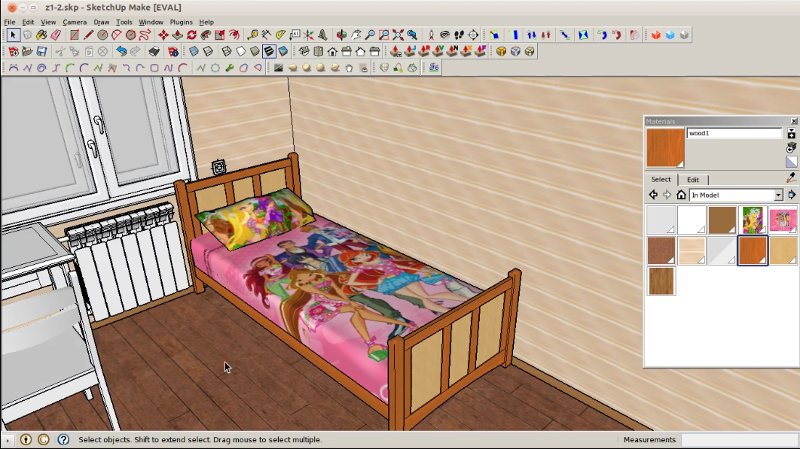Click the material name field wood1
This screenshot has height=449, width=800.
point(734,133)
